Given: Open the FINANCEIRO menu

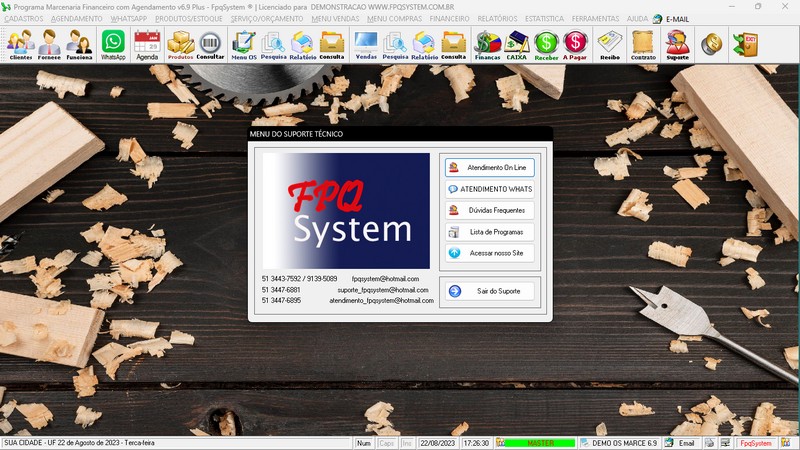Looking at the screenshot, I should click(449, 19).
